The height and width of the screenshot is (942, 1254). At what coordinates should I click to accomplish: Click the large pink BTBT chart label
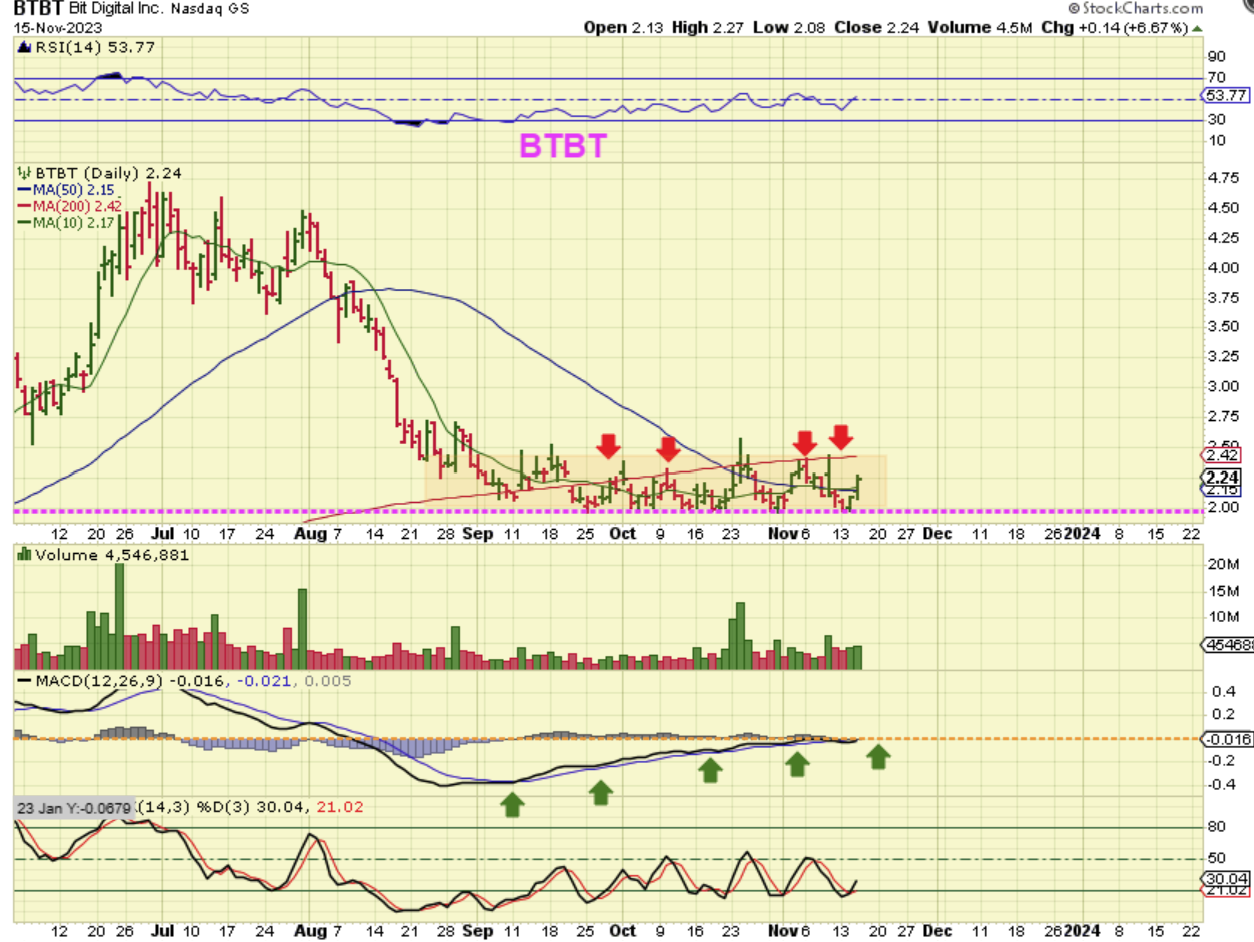[x=562, y=146]
